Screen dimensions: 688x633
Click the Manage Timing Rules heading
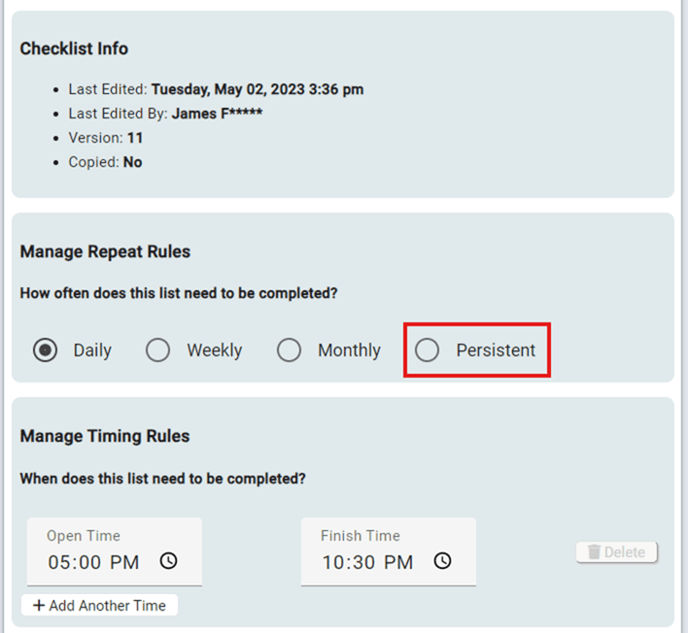pyautogui.click(x=105, y=435)
